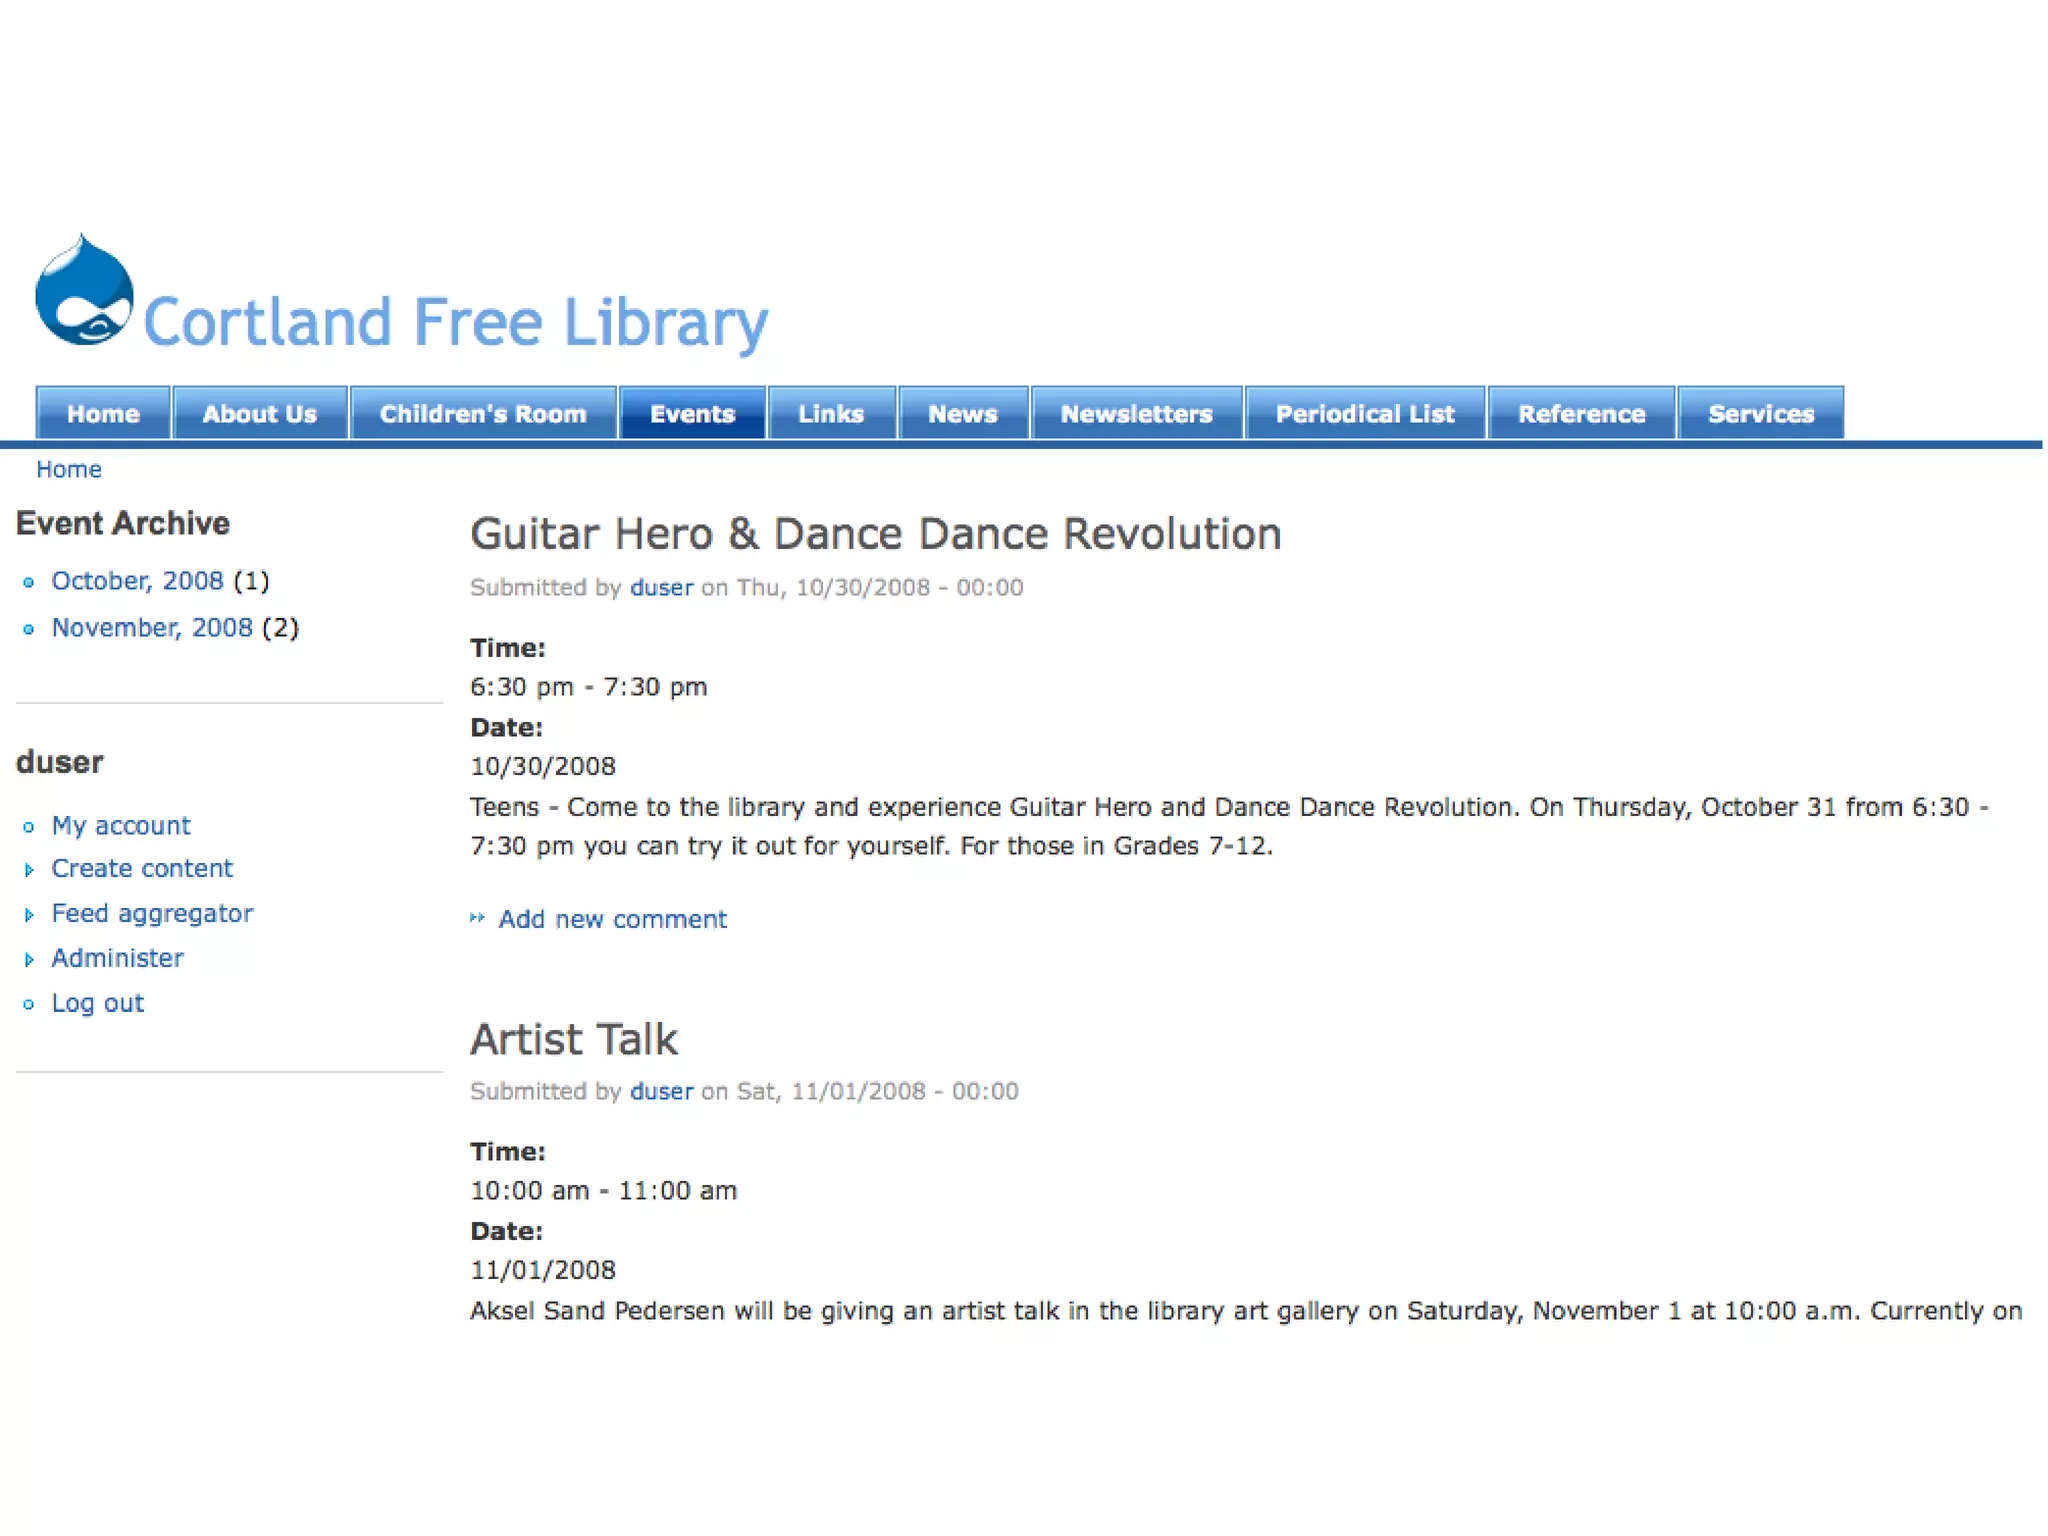This screenshot has height=1536, width=2048.
Task: Click the duser sidebar block heading
Action: tap(60, 762)
